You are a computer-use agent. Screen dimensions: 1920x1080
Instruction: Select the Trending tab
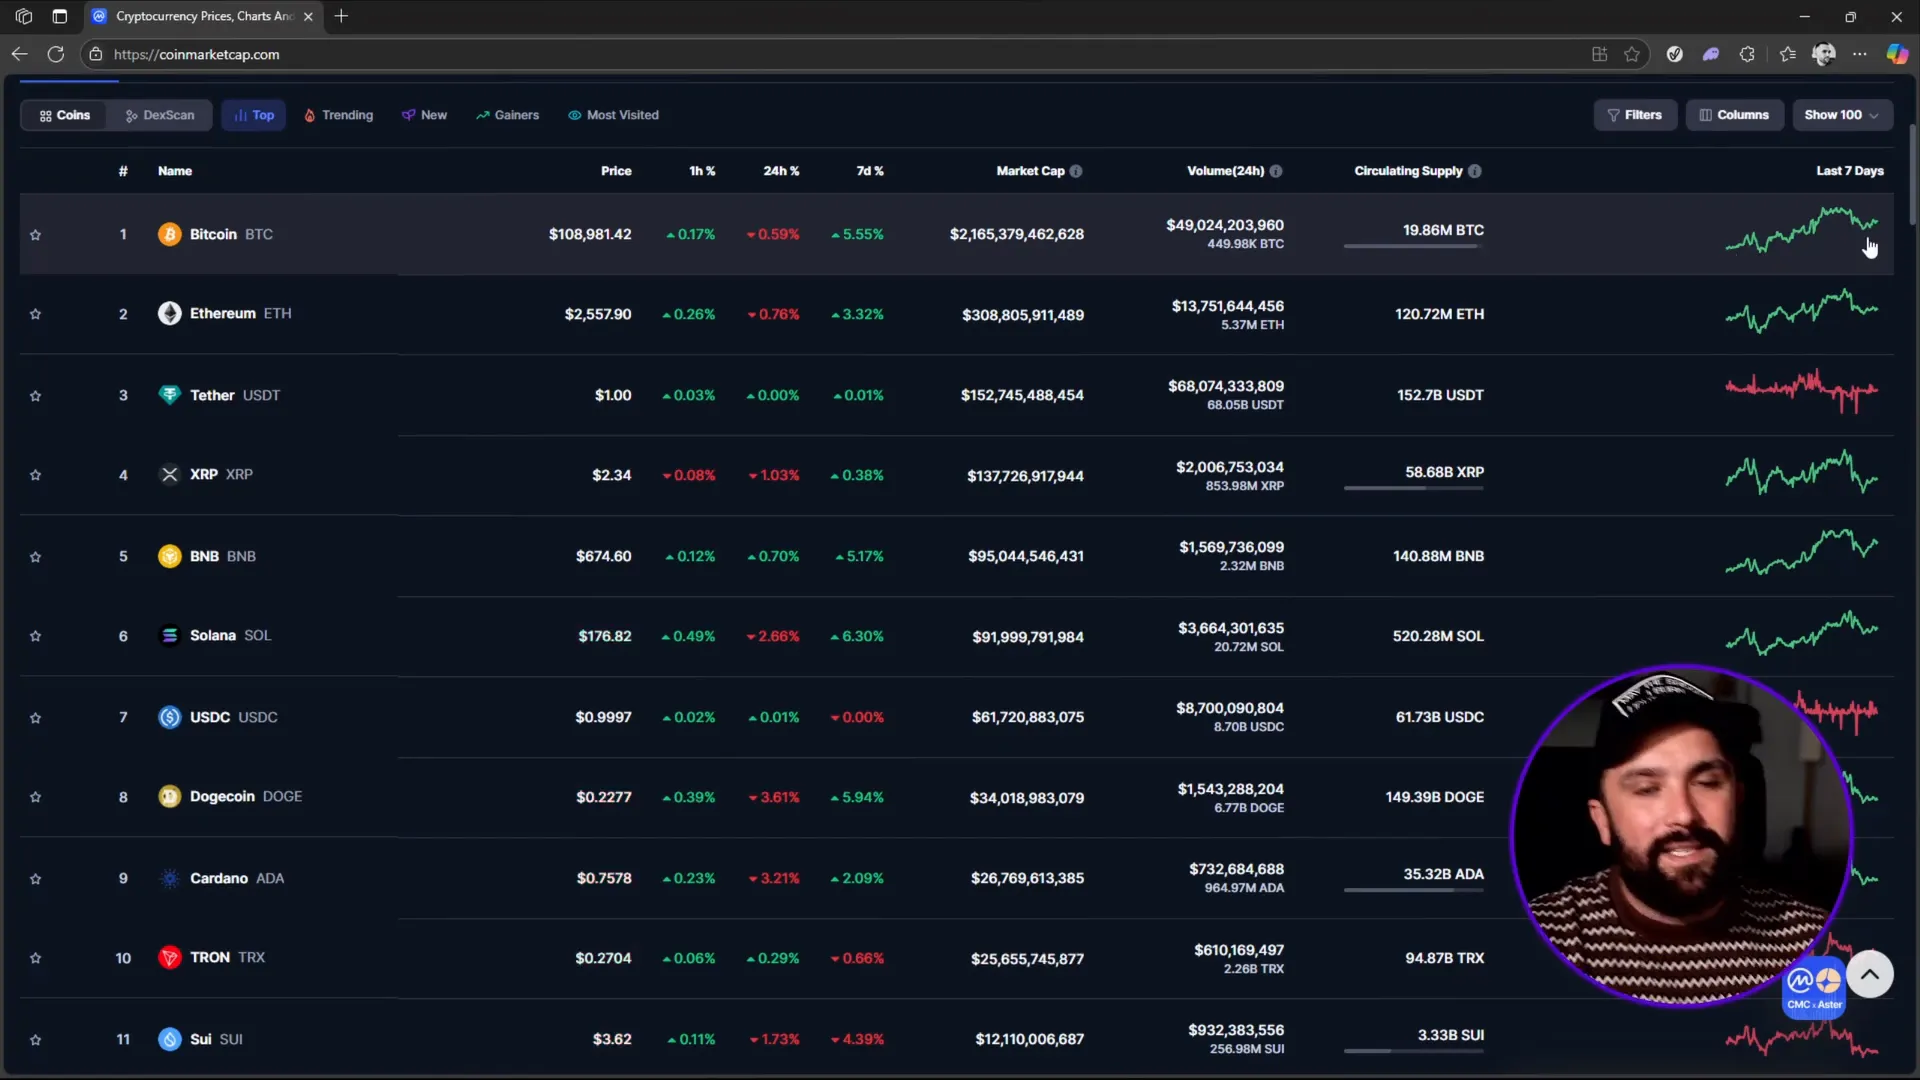tap(339, 115)
